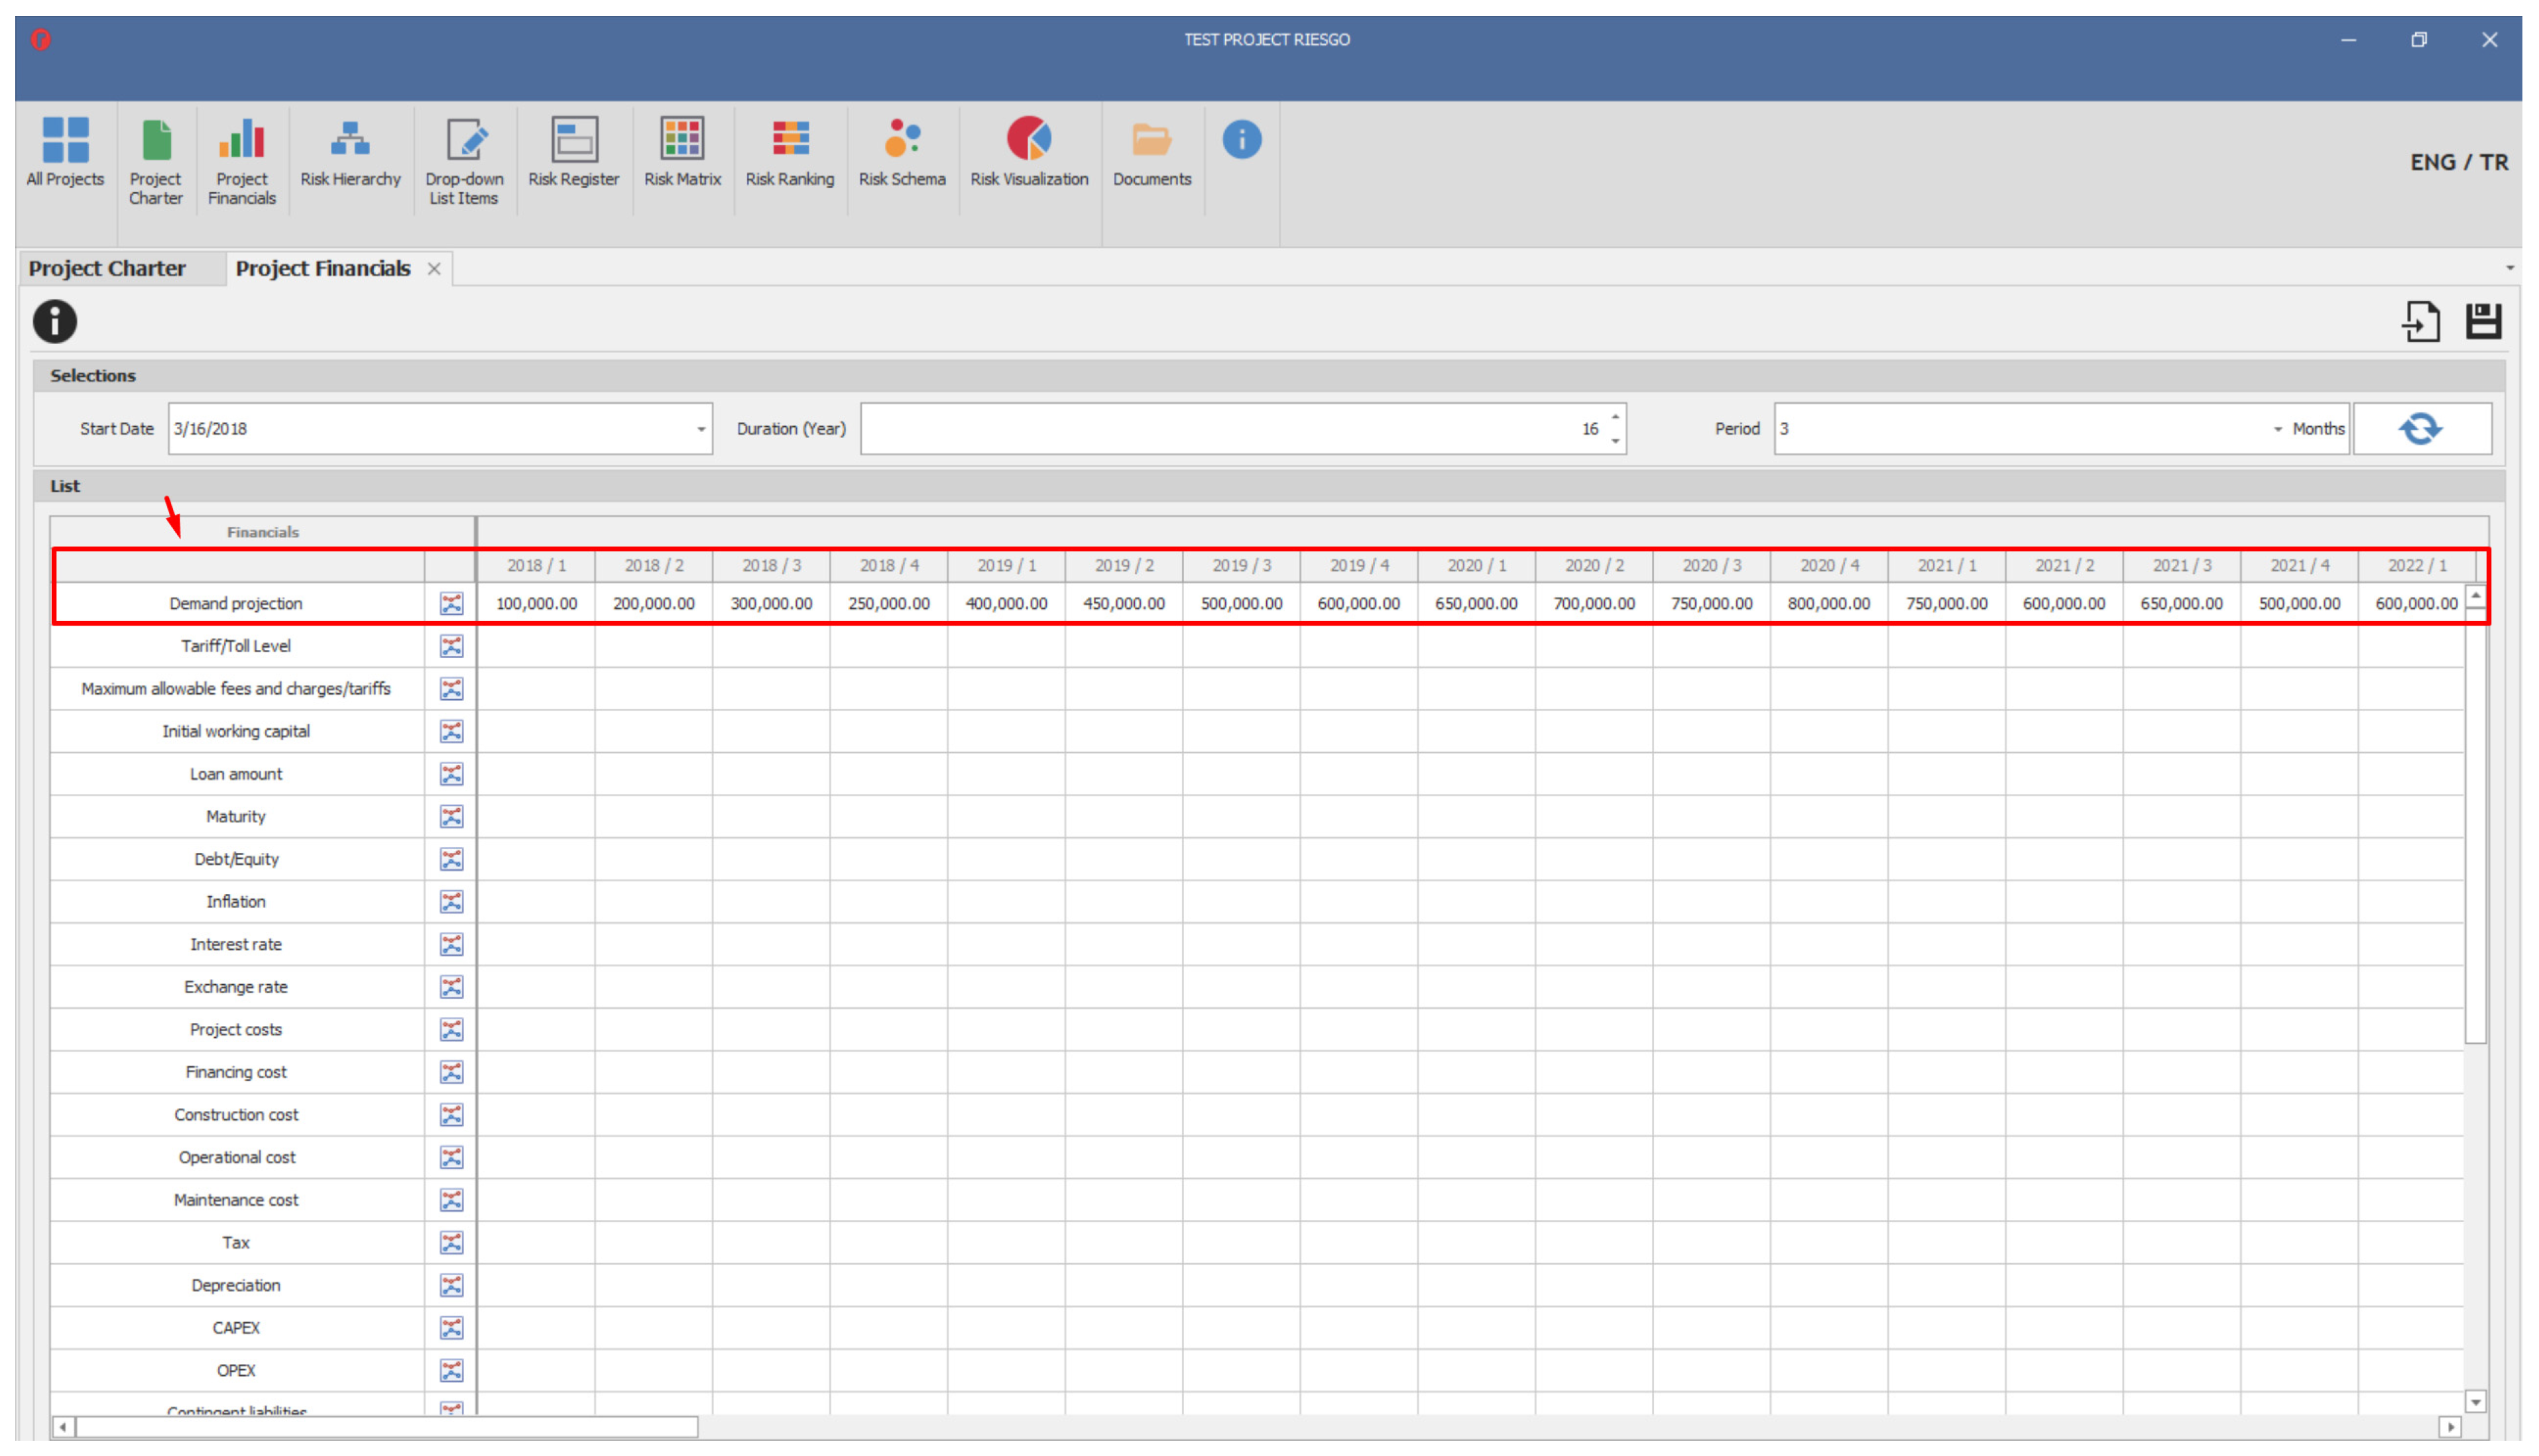Switch to the Project Charter tab

(x=107, y=268)
